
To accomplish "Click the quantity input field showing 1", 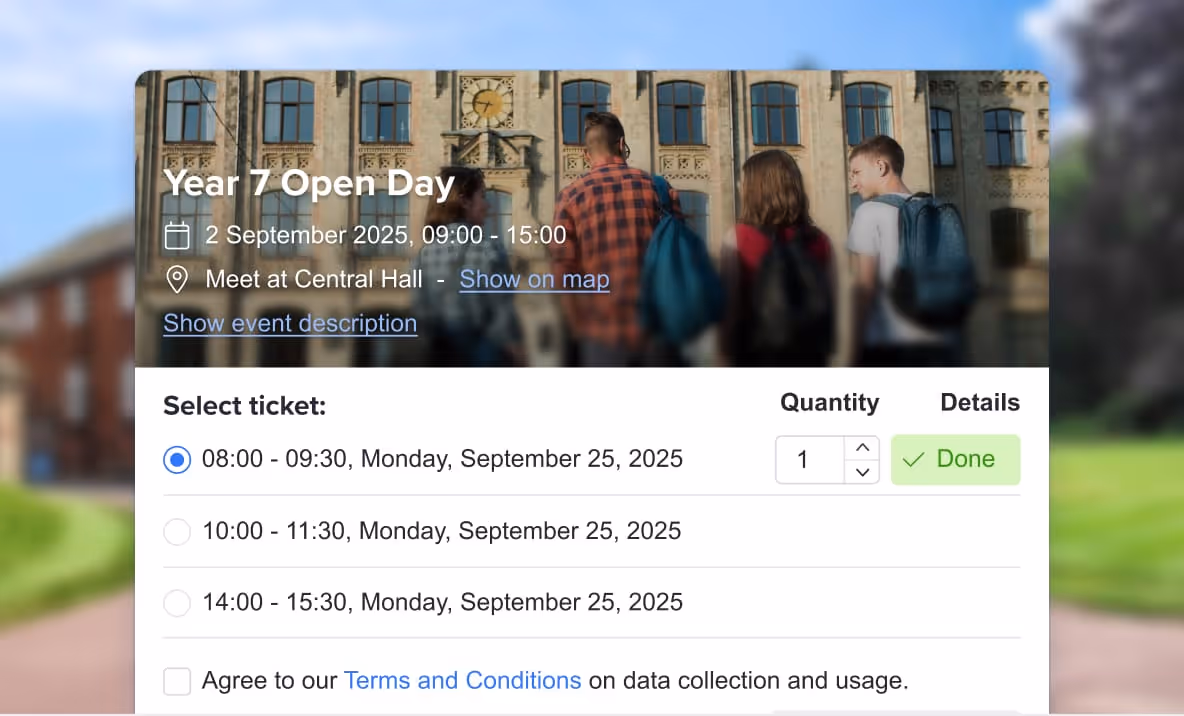I will pyautogui.click(x=809, y=459).
